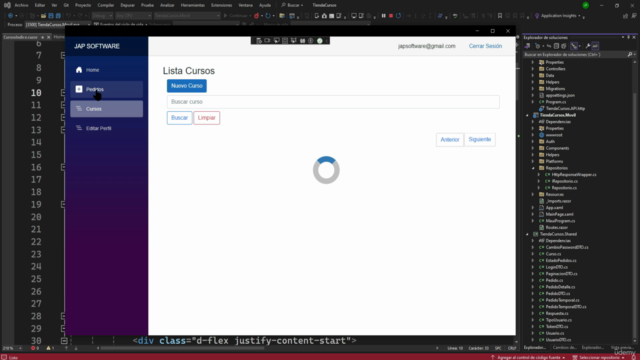Click the Nuevo Curso button
The height and width of the screenshot is (360, 640).
[187, 86]
